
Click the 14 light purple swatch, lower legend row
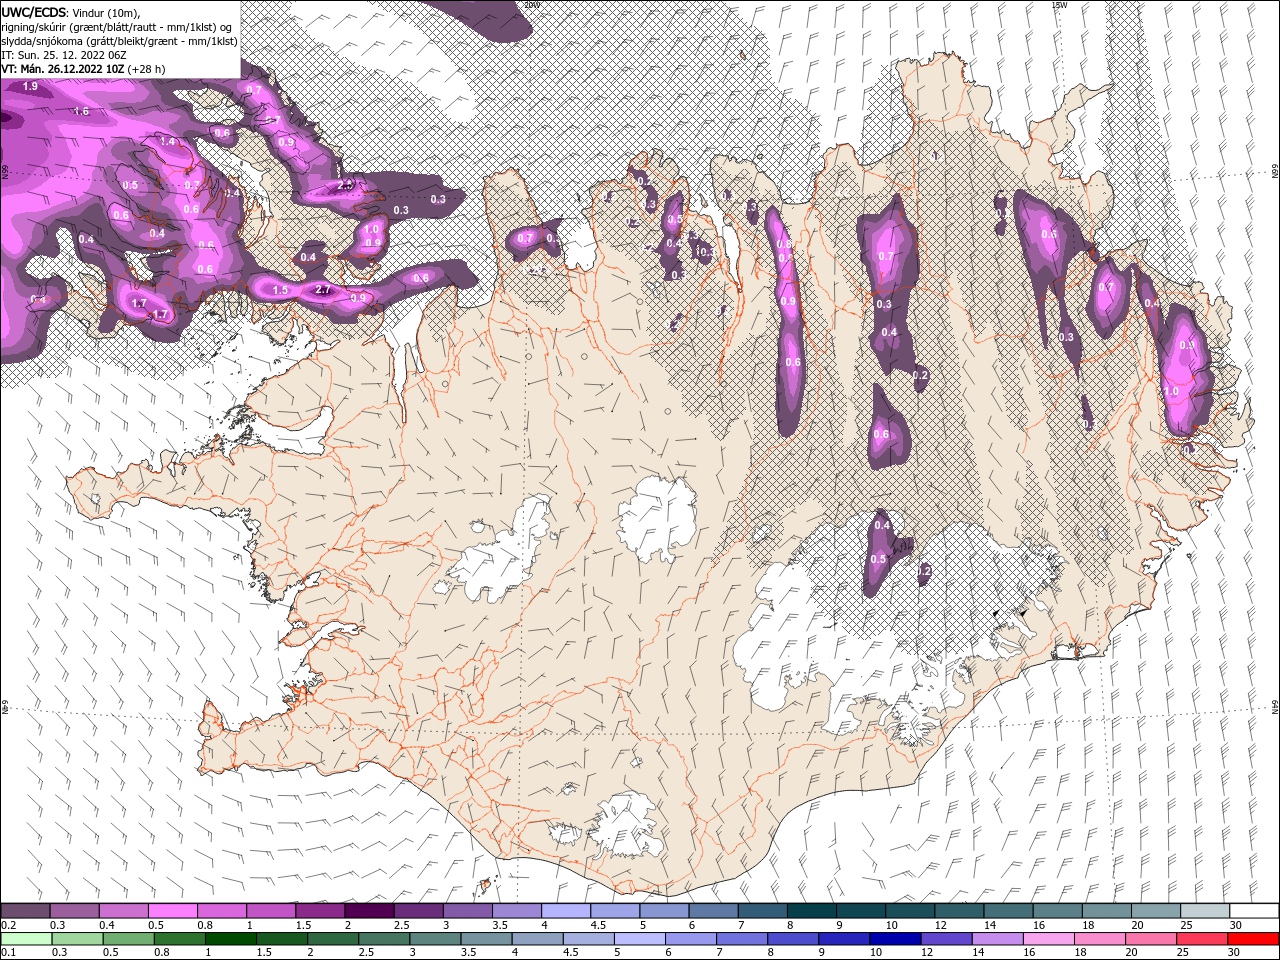(x=996, y=939)
